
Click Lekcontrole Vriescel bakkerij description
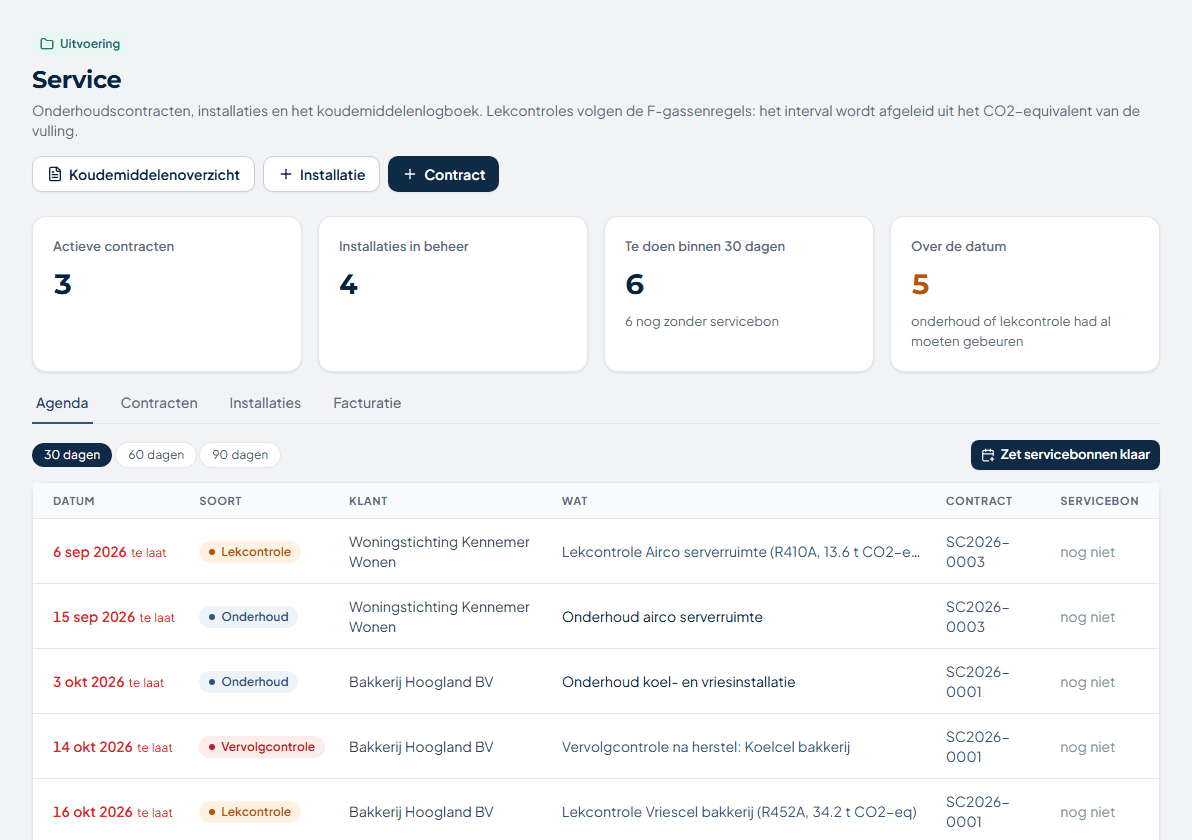(739, 812)
